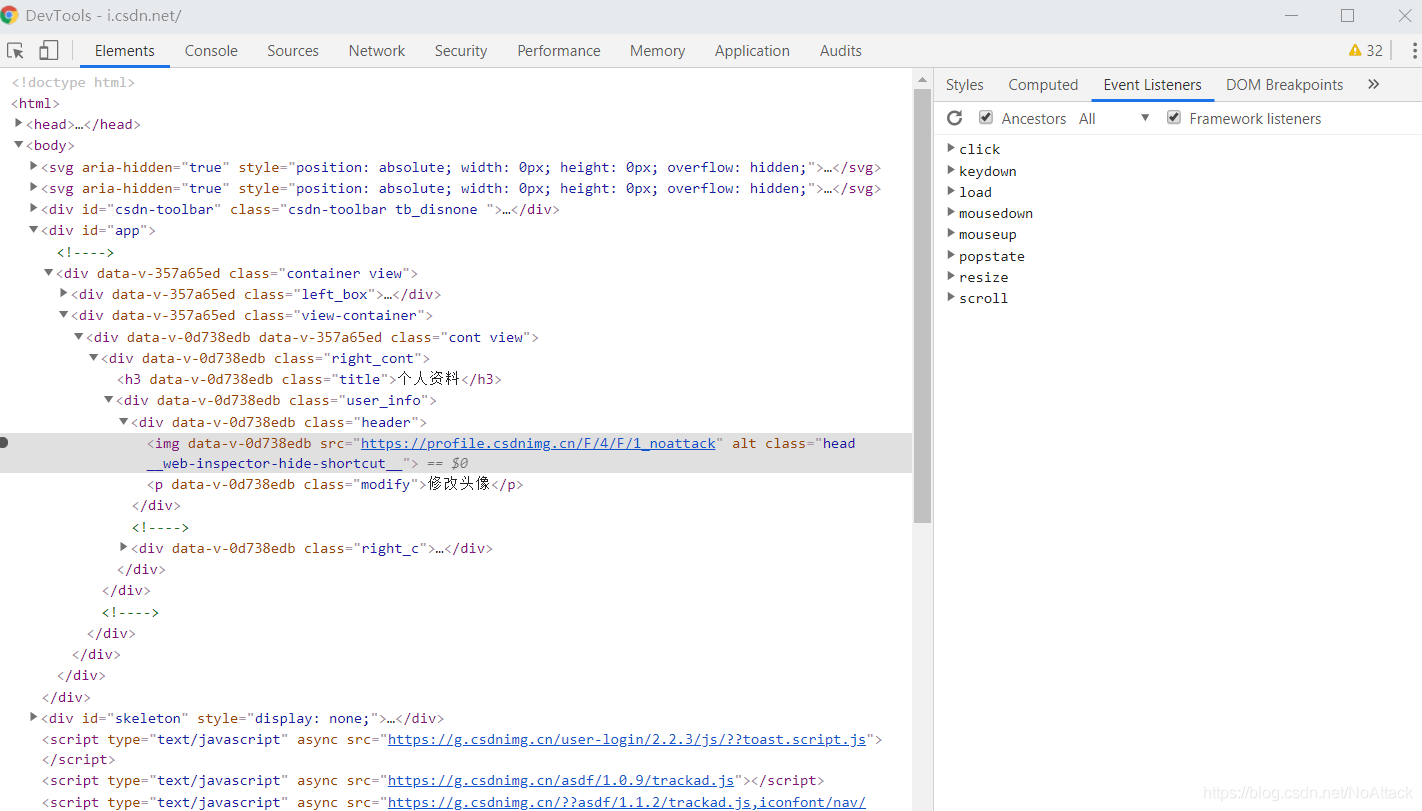Toggle the device toolbar icon
This screenshot has height=811, width=1422.
(48, 51)
